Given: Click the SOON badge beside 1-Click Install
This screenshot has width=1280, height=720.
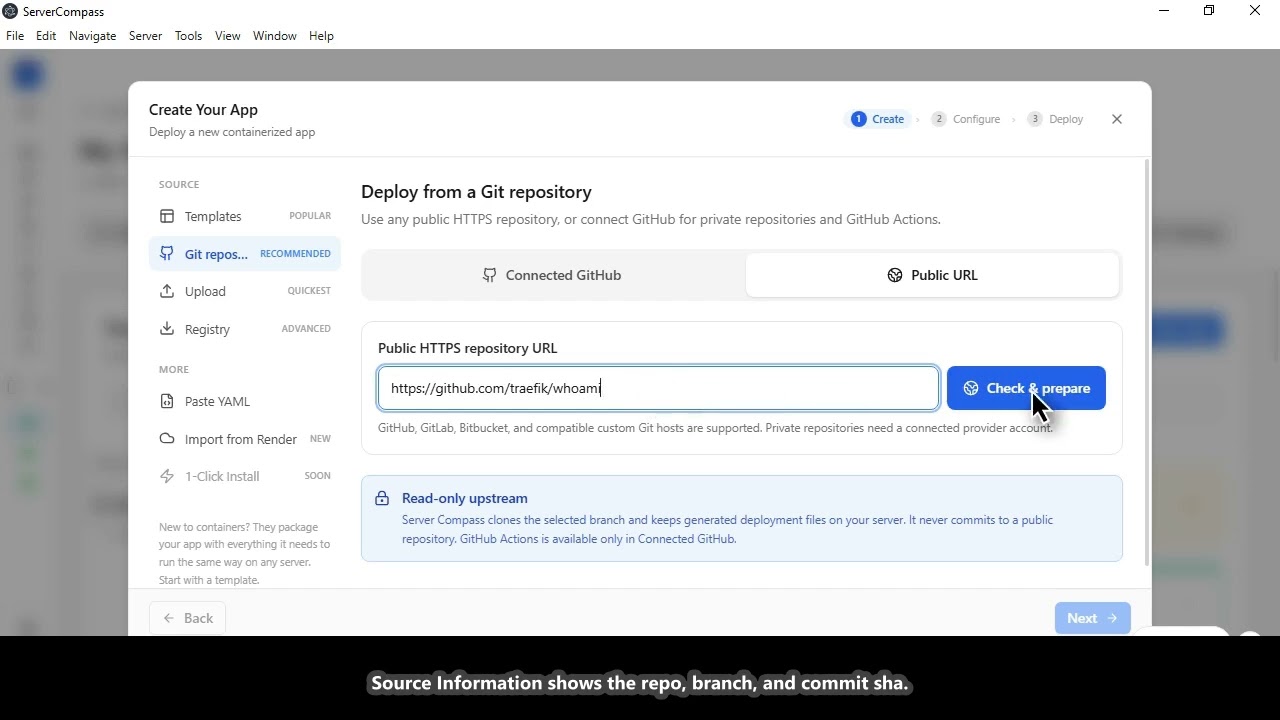Looking at the screenshot, I should [317, 476].
